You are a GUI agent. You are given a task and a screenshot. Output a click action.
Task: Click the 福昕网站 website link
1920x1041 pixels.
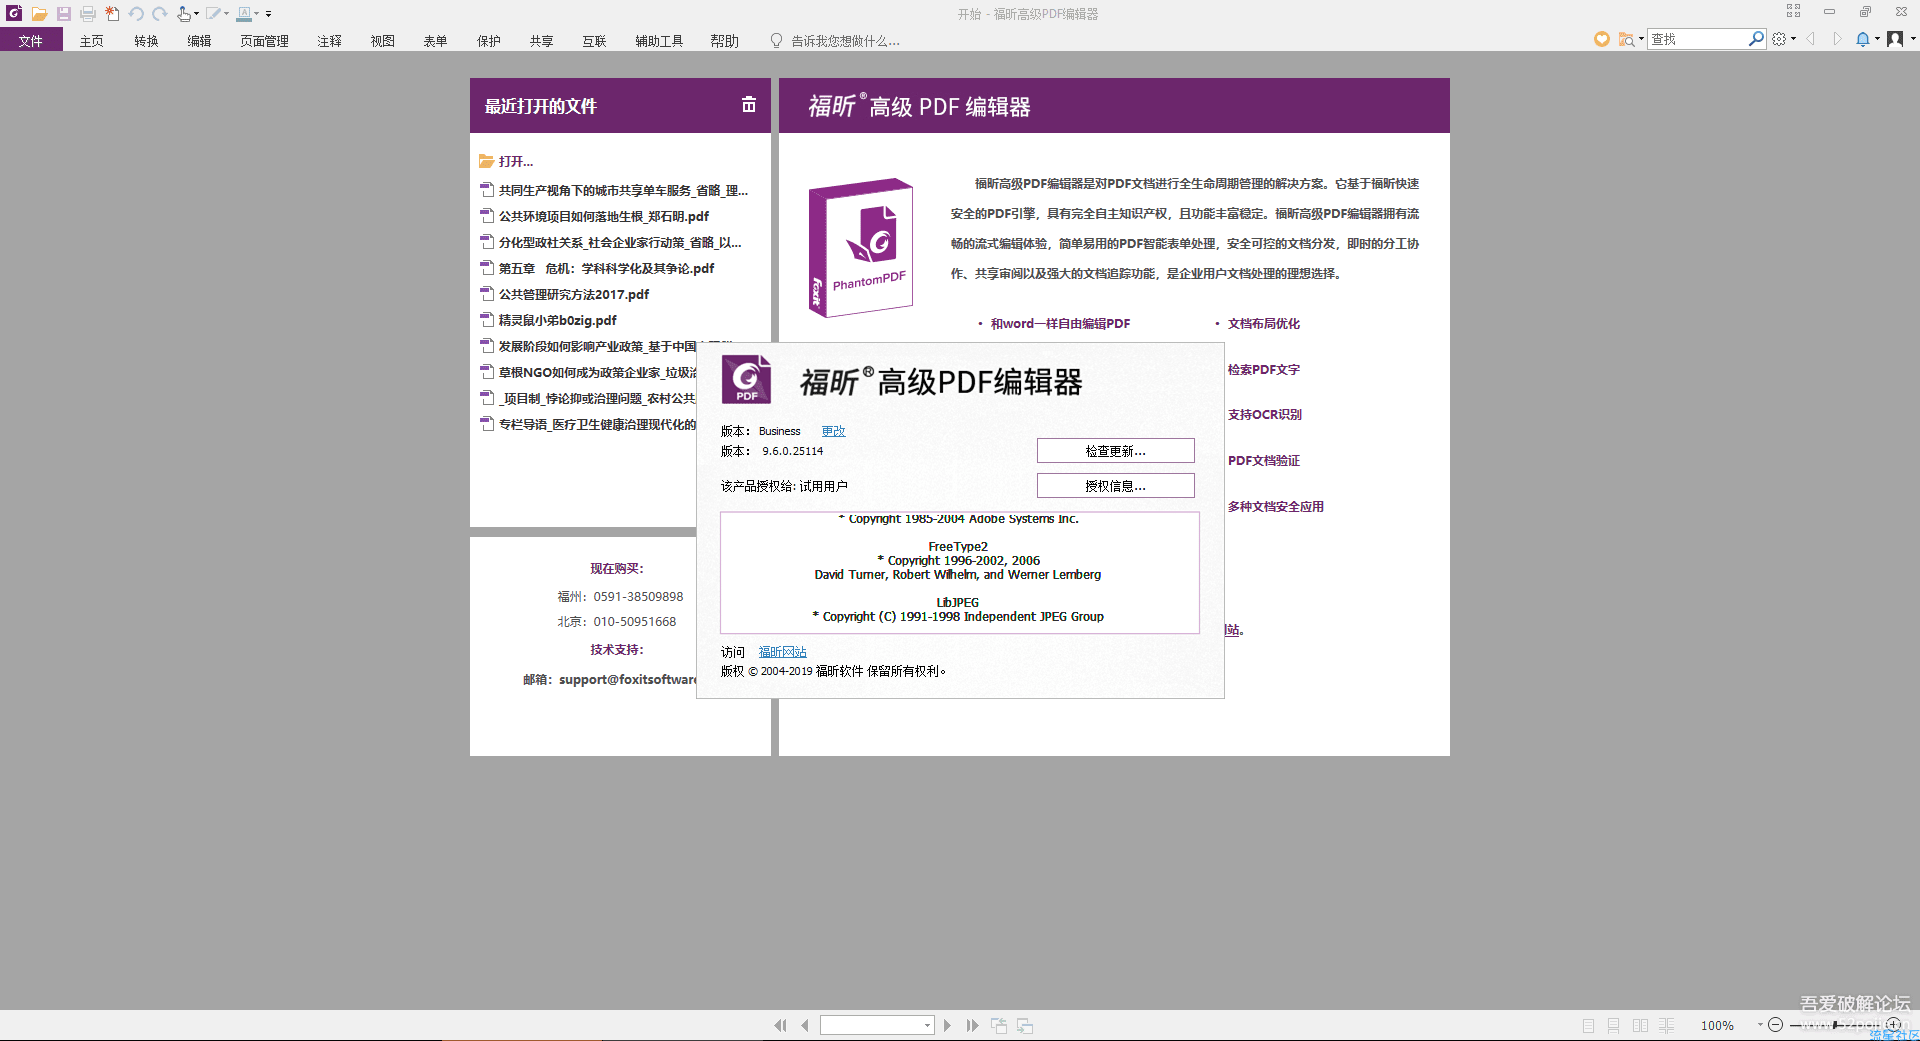(x=782, y=652)
